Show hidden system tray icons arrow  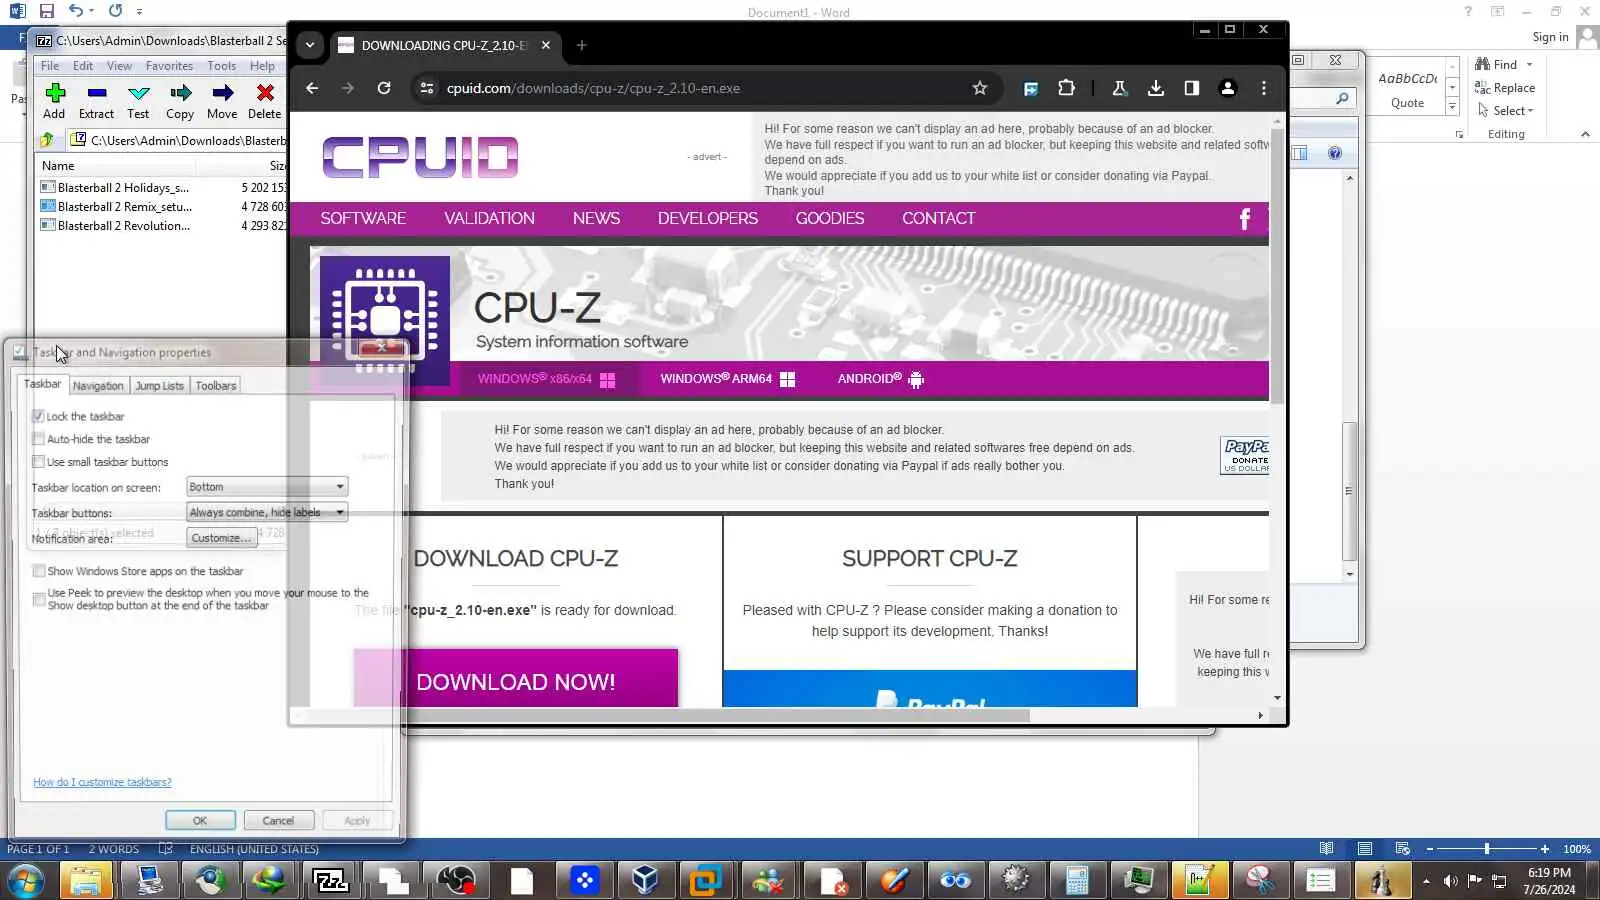1426,881
